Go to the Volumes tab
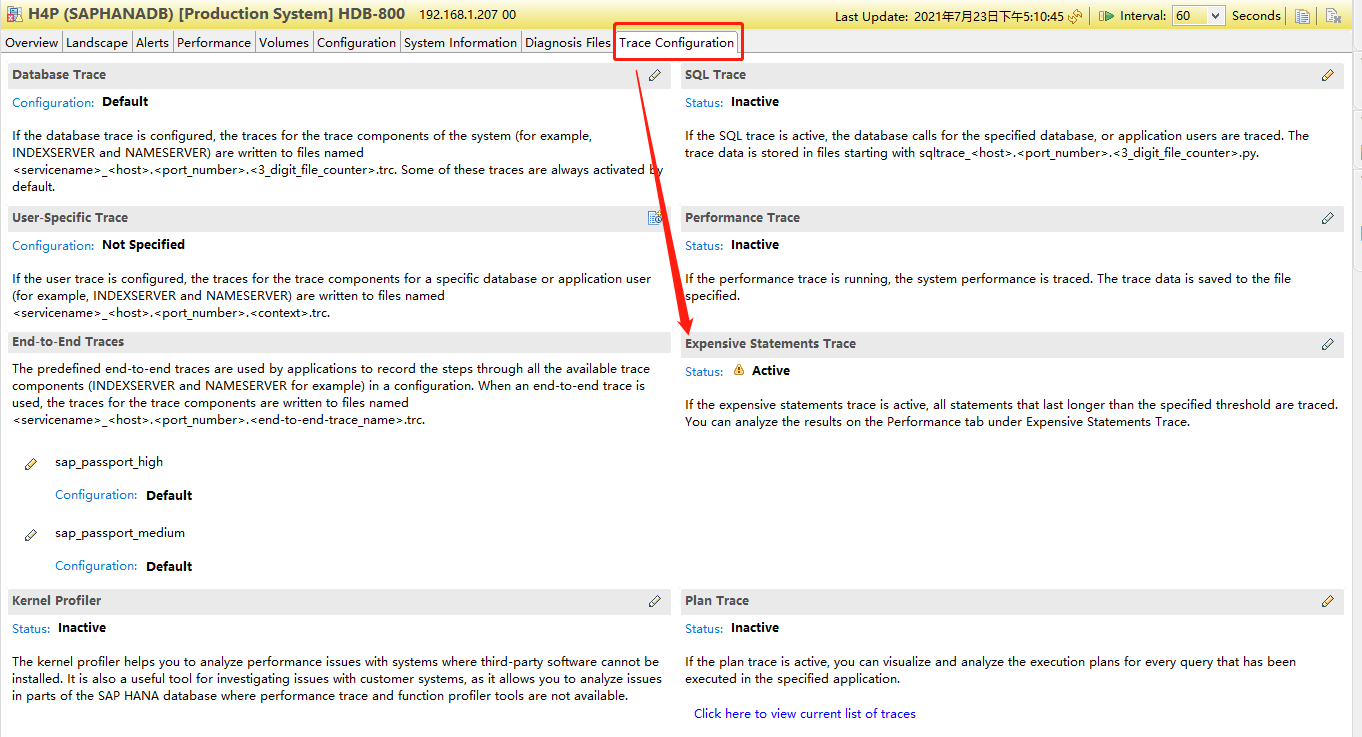The width and height of the screenshot is (1362, 737). point(284,43)
